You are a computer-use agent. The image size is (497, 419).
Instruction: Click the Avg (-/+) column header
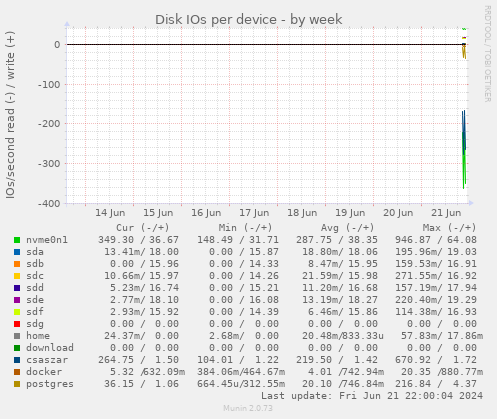click(347, 228)
